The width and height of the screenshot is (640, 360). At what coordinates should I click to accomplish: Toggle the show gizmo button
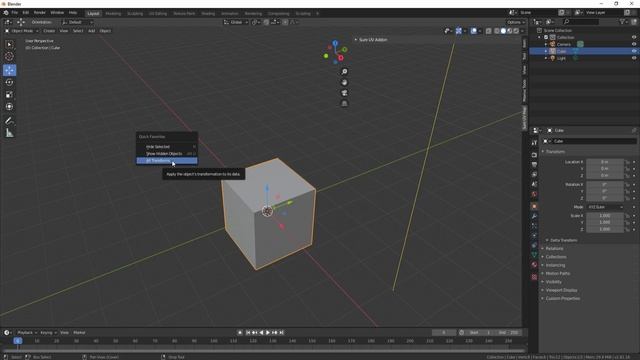point(459,31)
